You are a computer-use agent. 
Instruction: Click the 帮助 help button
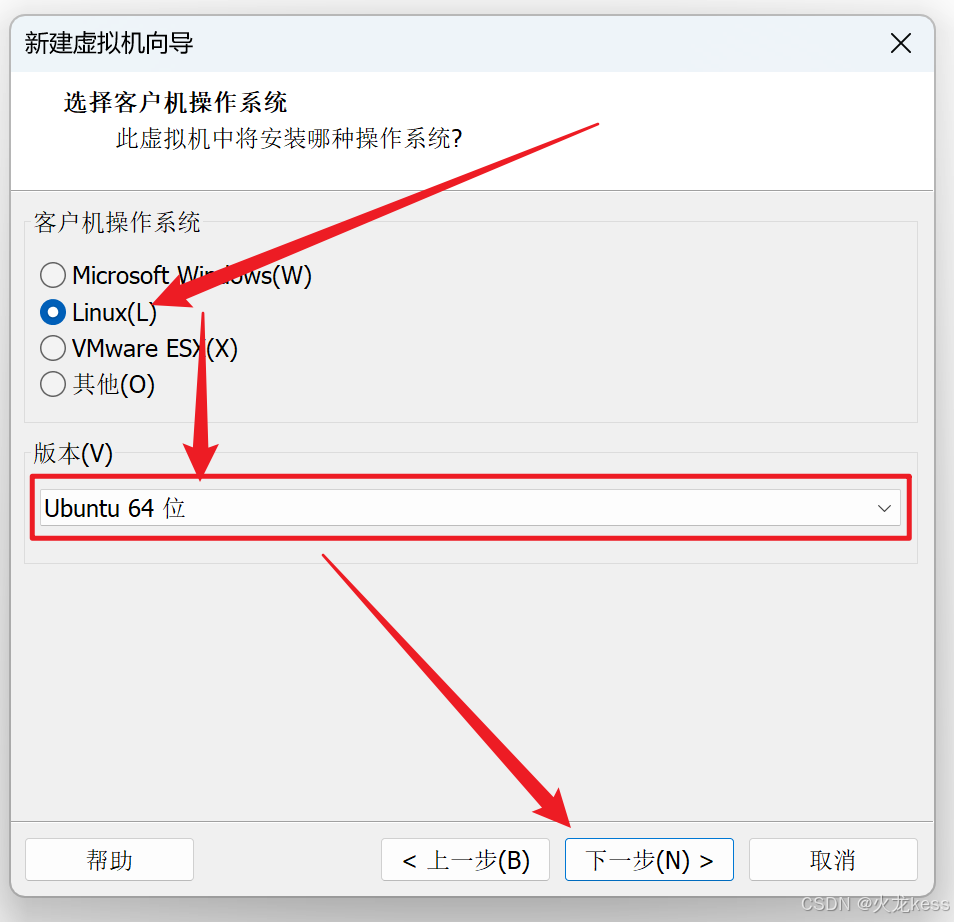[x=110, y=859]
